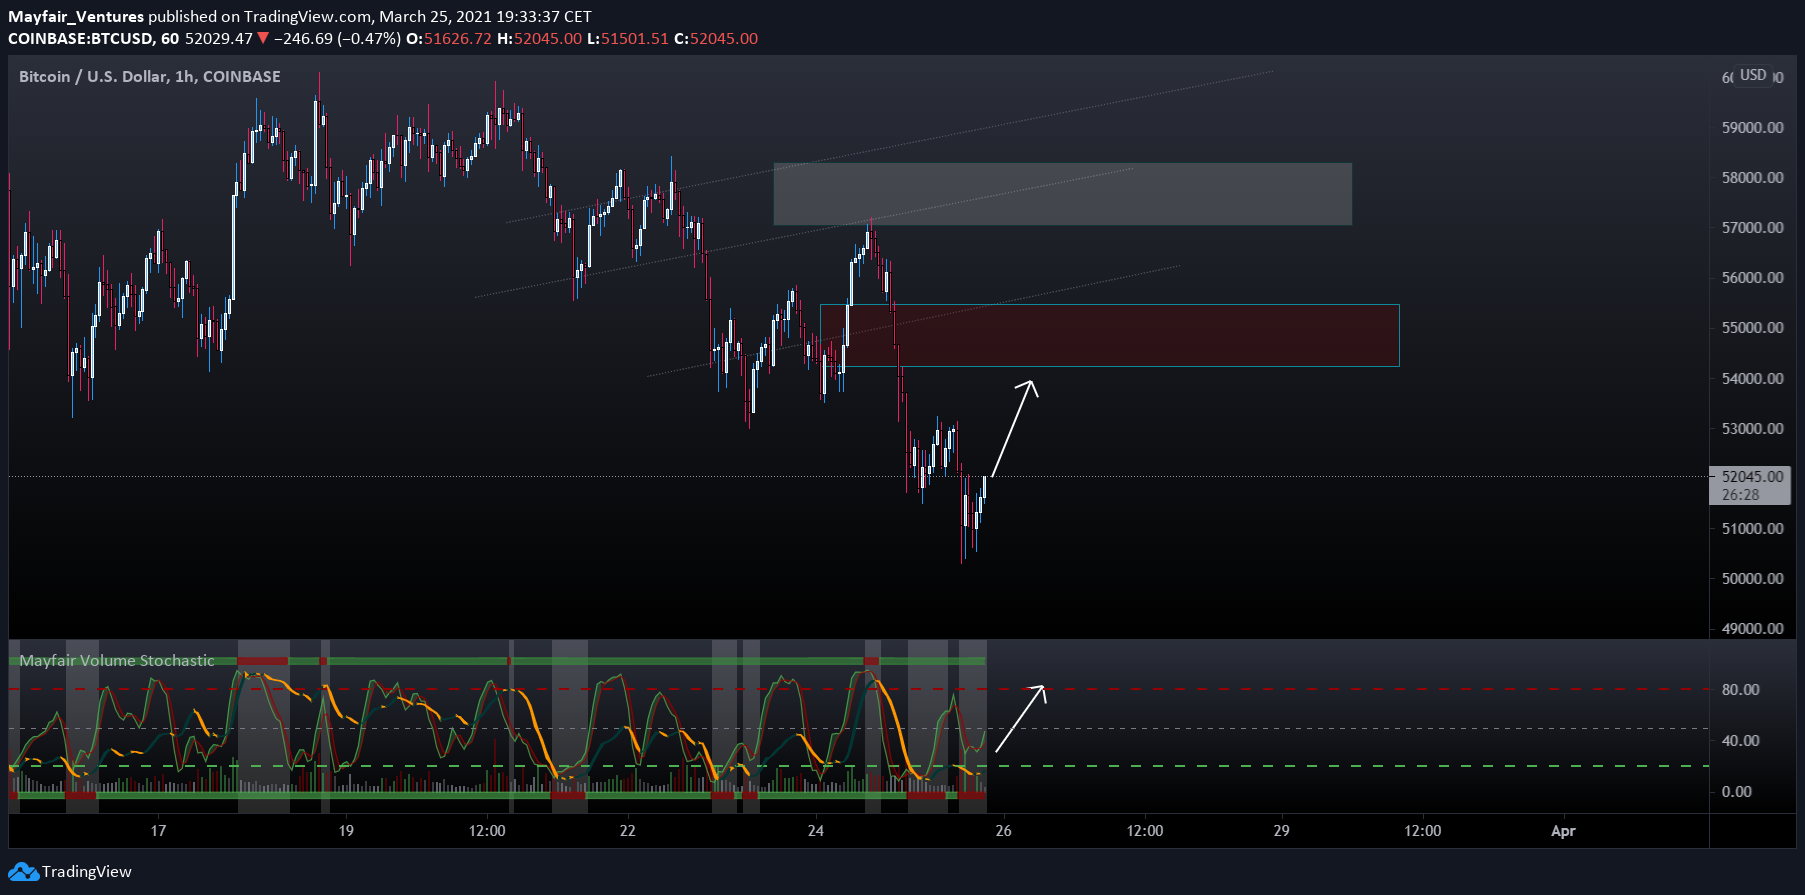Click the 57000.00 price axis label

(x=1752, y=228)
